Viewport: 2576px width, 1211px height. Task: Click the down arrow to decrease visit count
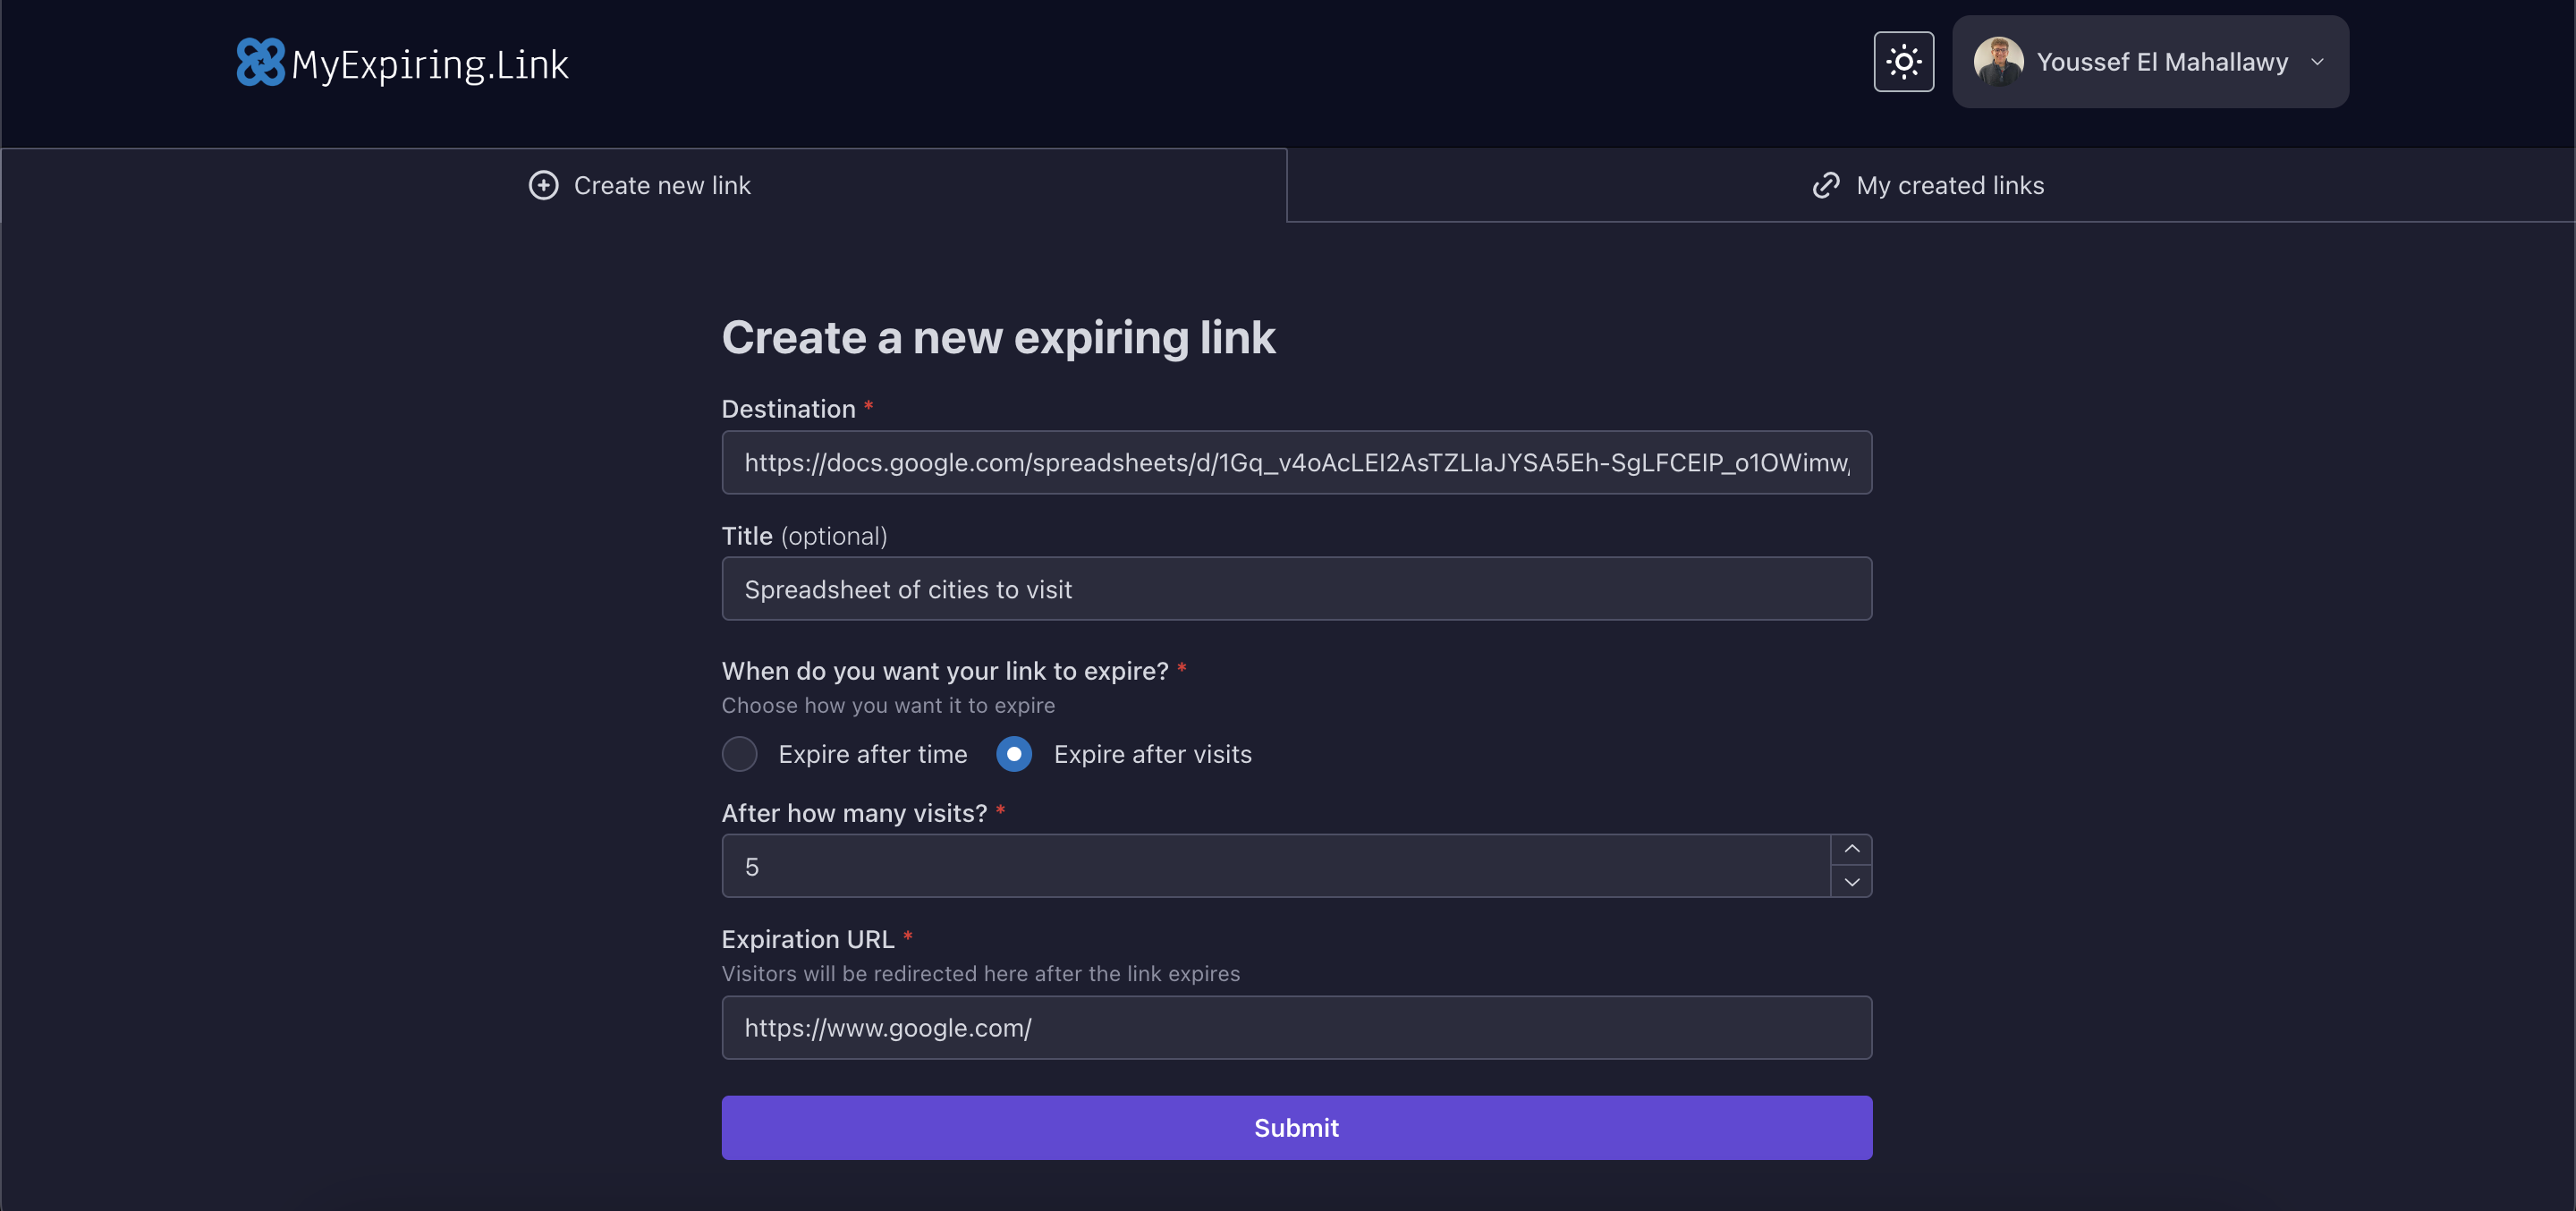pyautogui.click(x=1851, y=883)
